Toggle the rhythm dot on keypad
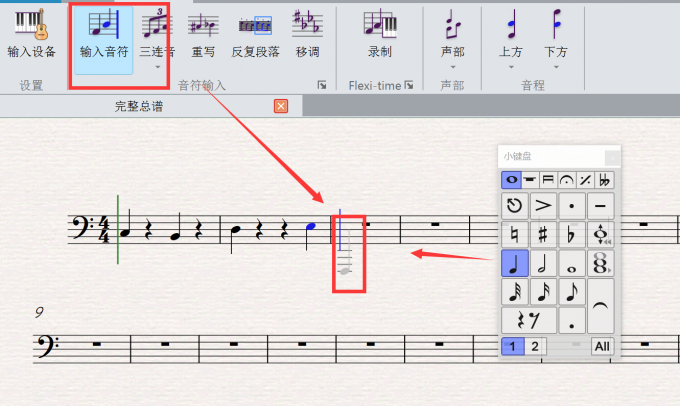 pos(572,320)
